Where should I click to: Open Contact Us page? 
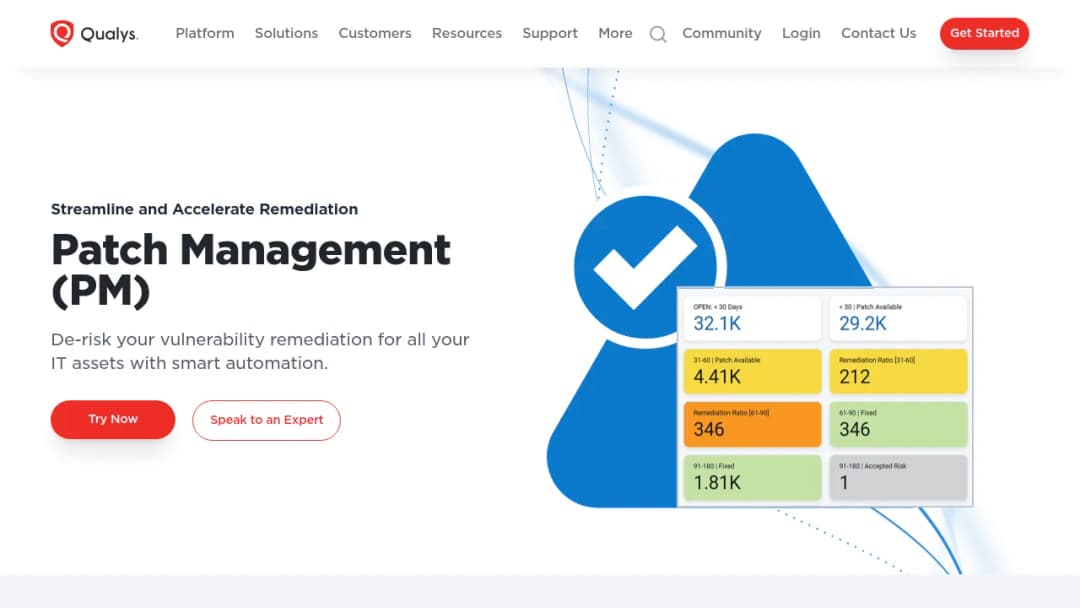[878, 33]
